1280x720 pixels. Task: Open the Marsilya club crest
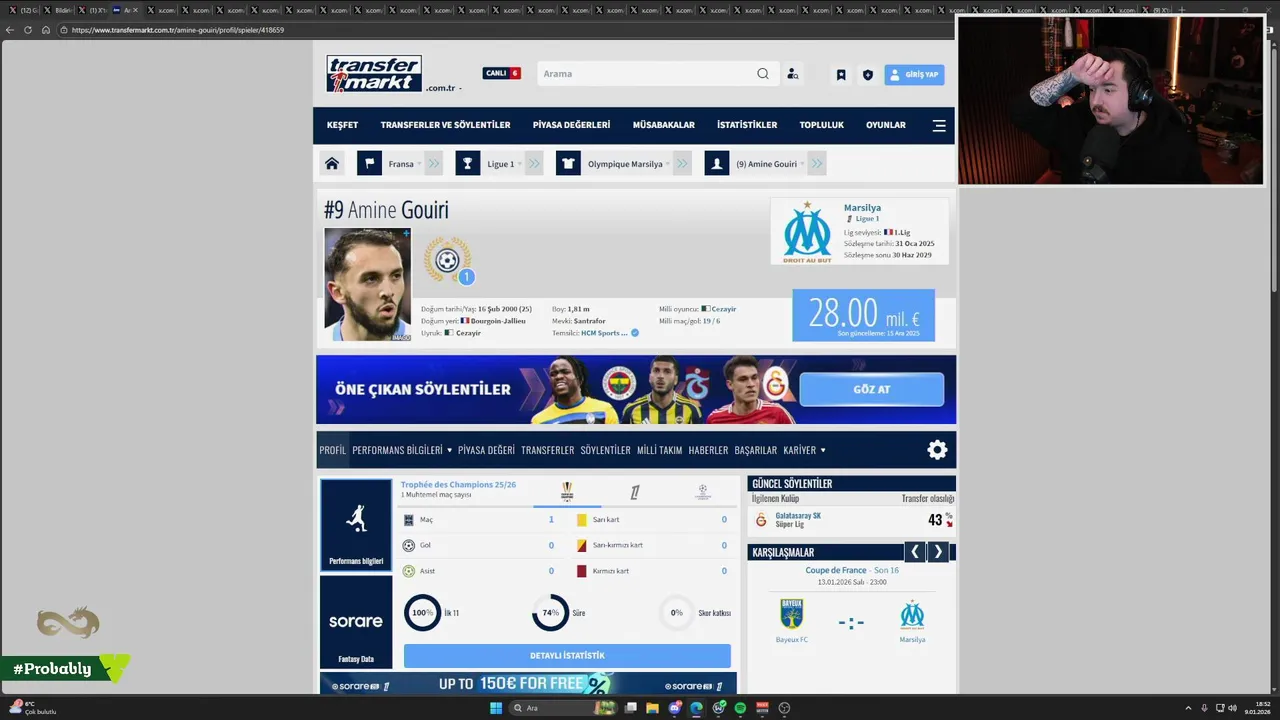(807, 232)
